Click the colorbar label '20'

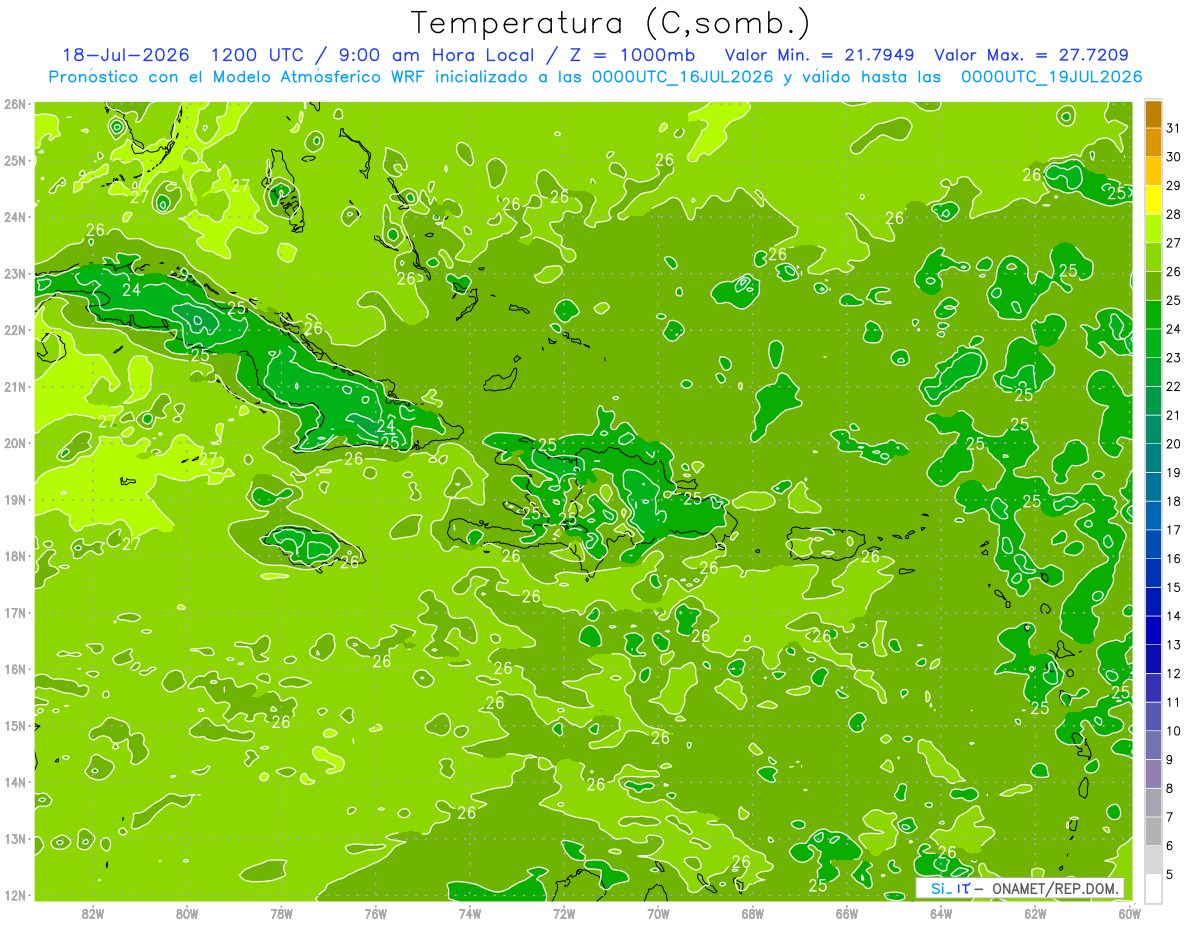(x=1174, y=444)
